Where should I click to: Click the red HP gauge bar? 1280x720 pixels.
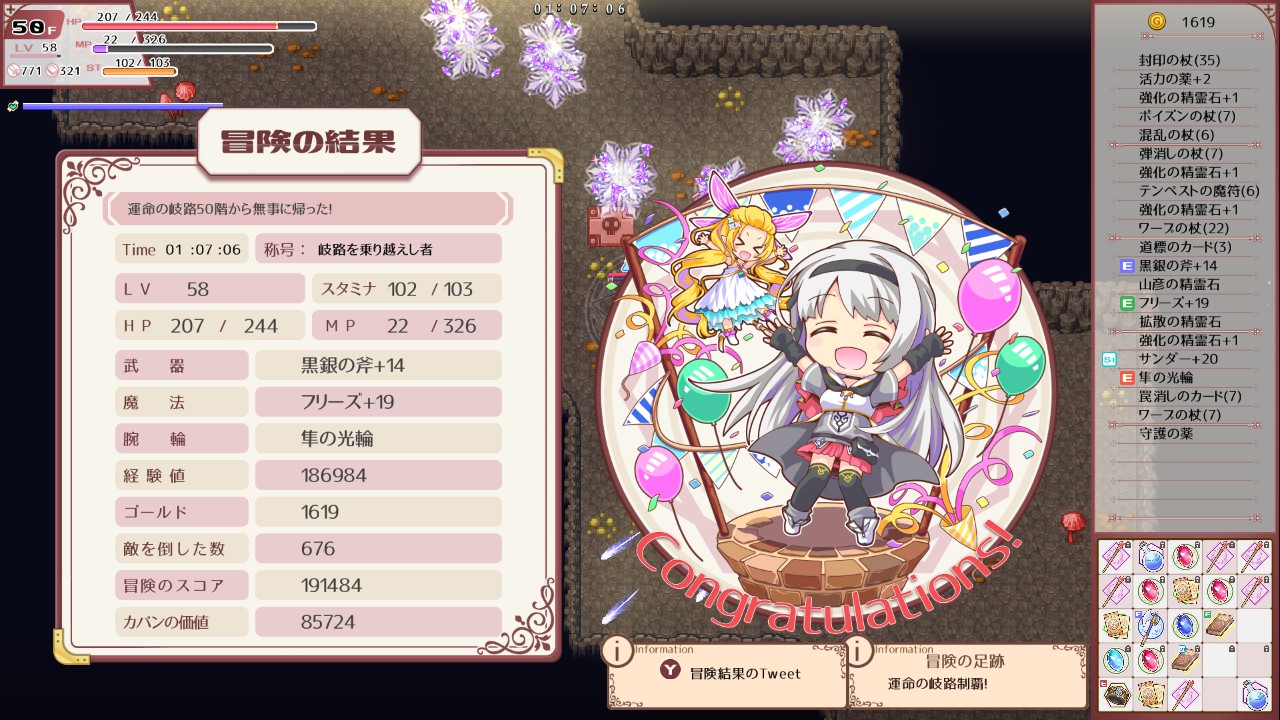pos(198,26)
